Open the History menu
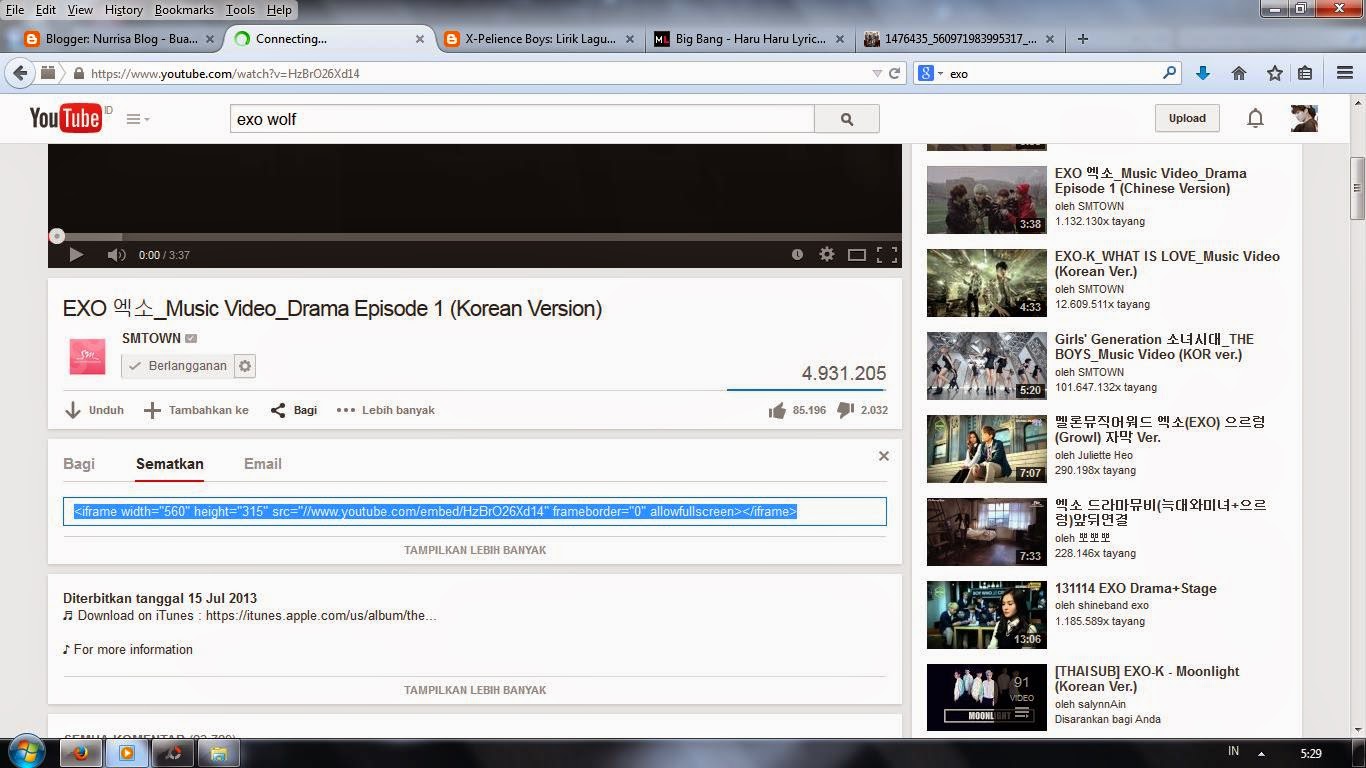This screenshot has height=768, width=1366. tap(123, 9)
